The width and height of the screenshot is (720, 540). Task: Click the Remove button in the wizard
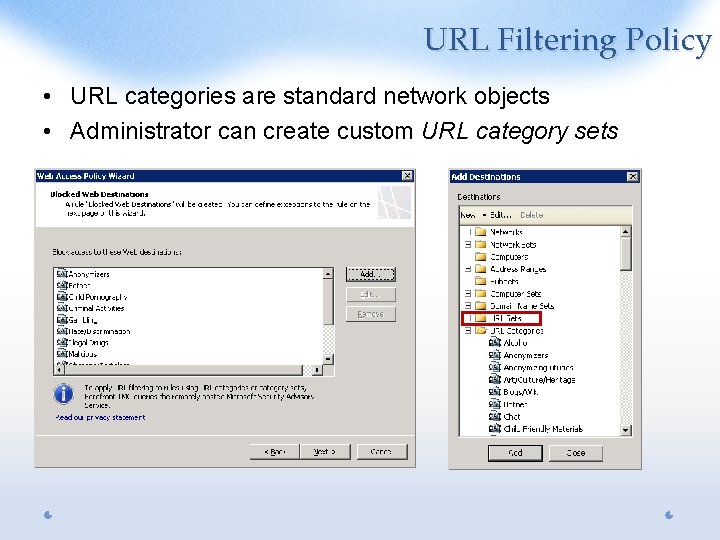(371, 314)
